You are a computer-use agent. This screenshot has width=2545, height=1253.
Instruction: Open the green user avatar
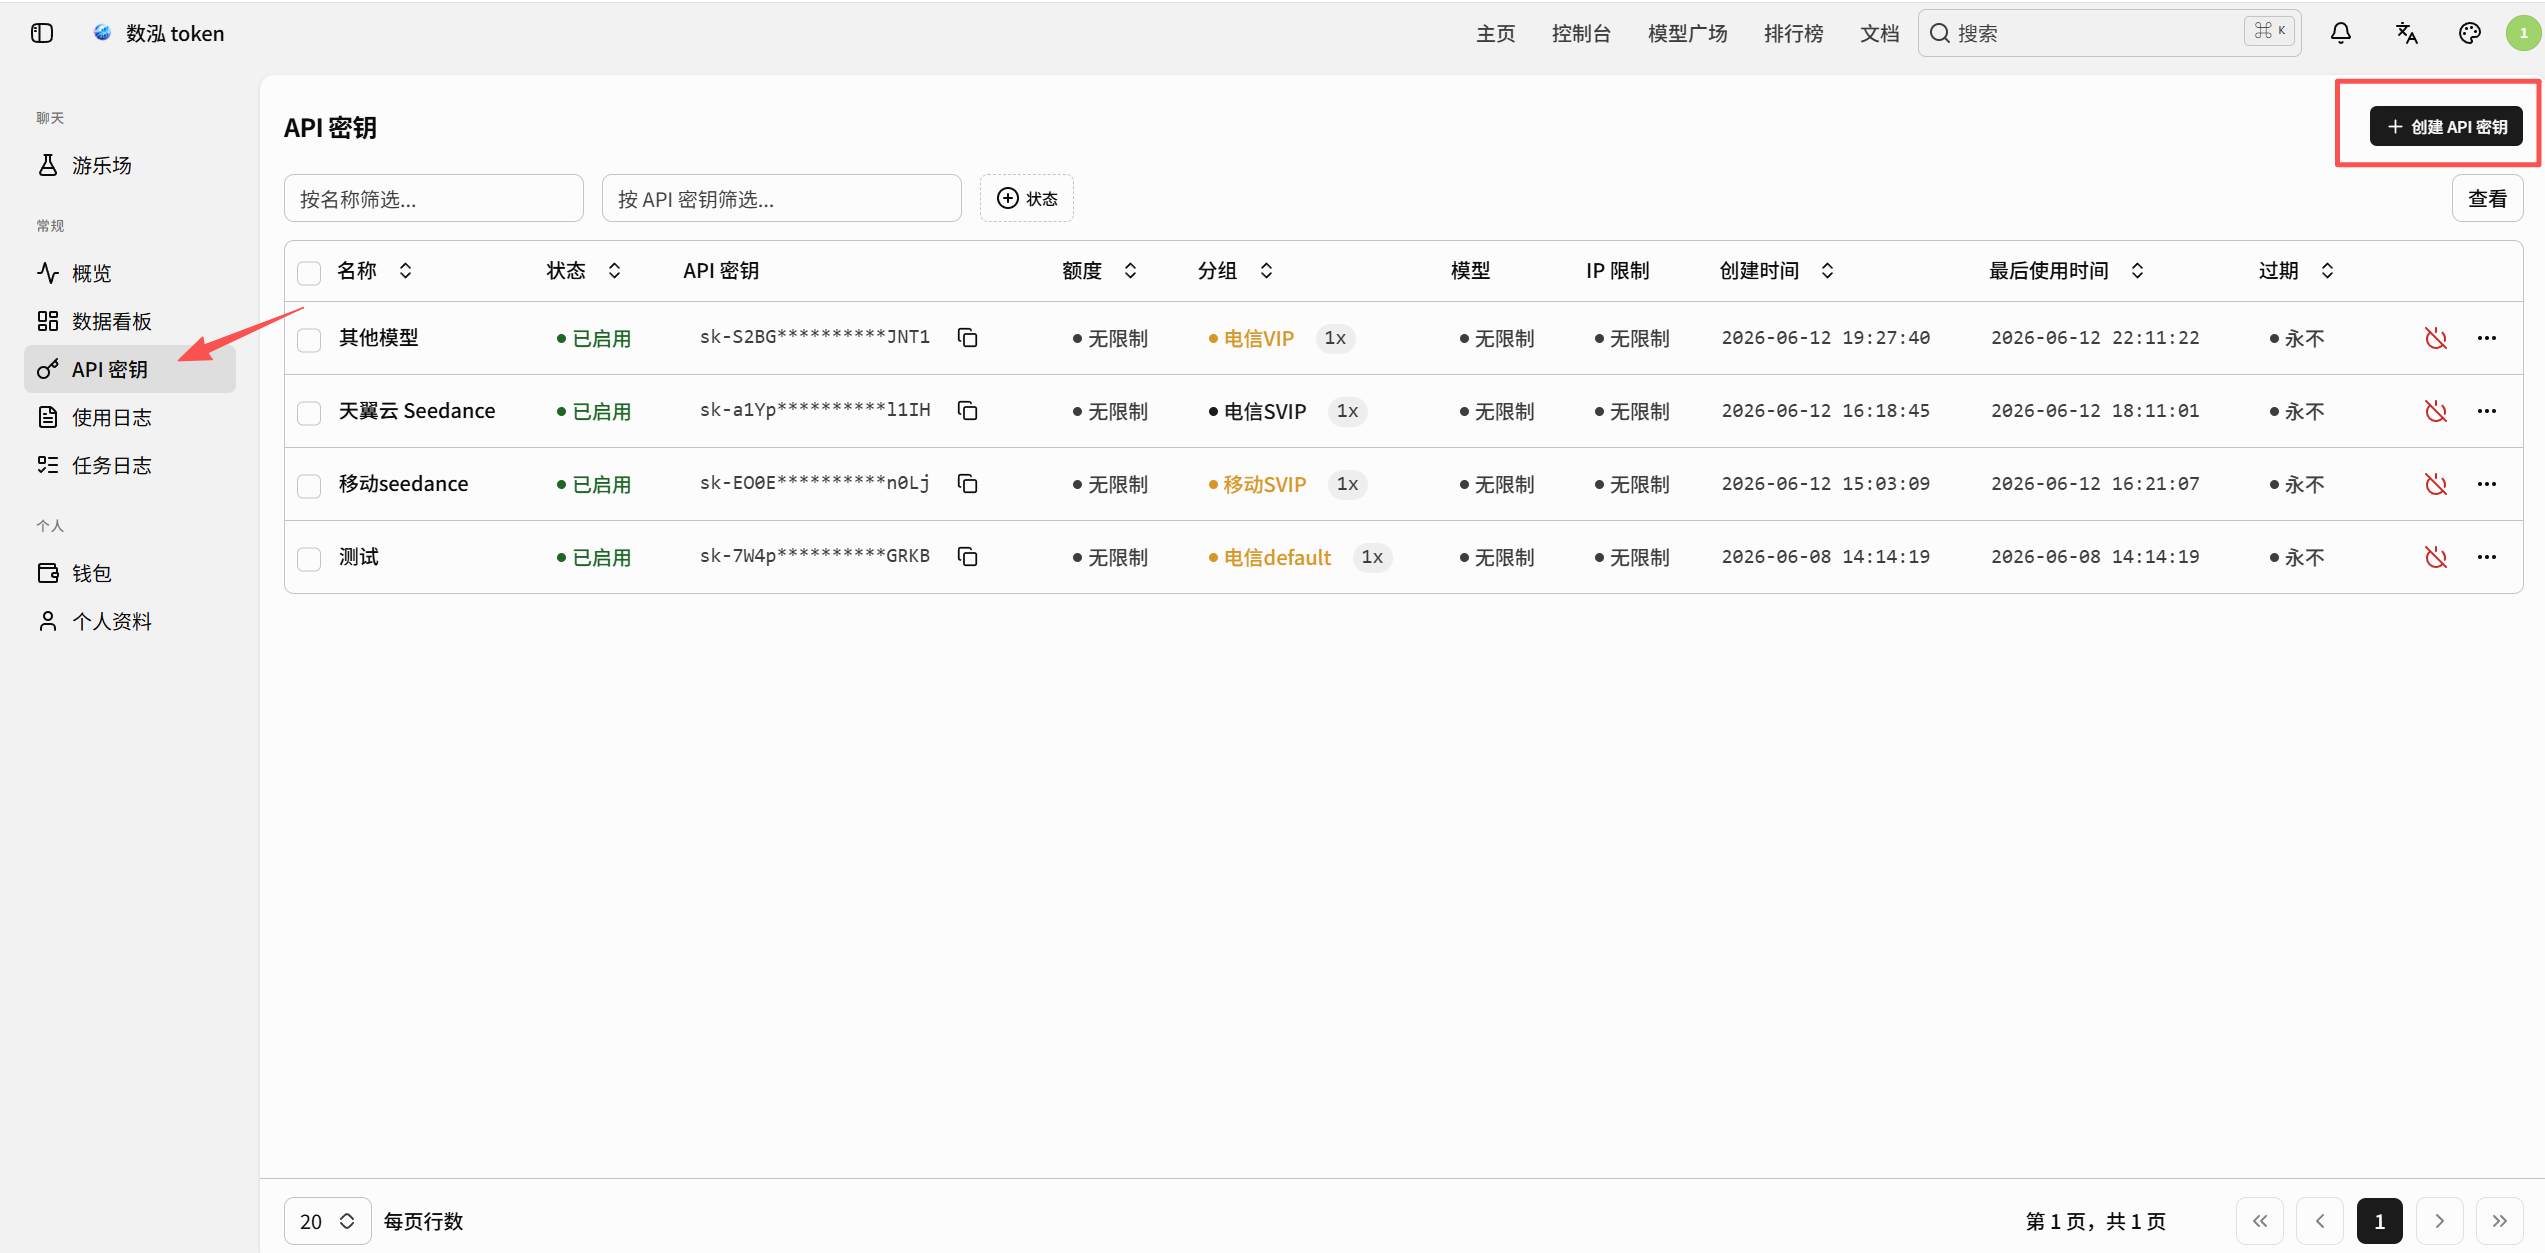tap(2523, 33)
